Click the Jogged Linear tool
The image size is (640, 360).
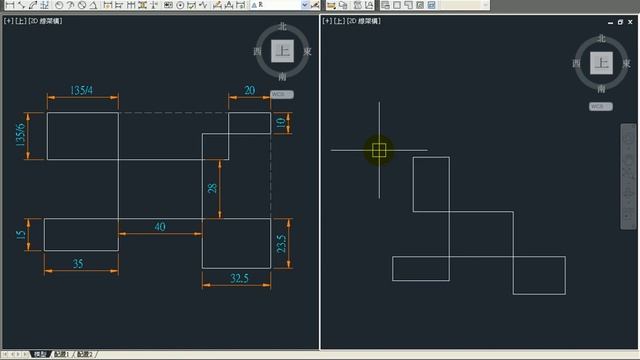[203, 5]
